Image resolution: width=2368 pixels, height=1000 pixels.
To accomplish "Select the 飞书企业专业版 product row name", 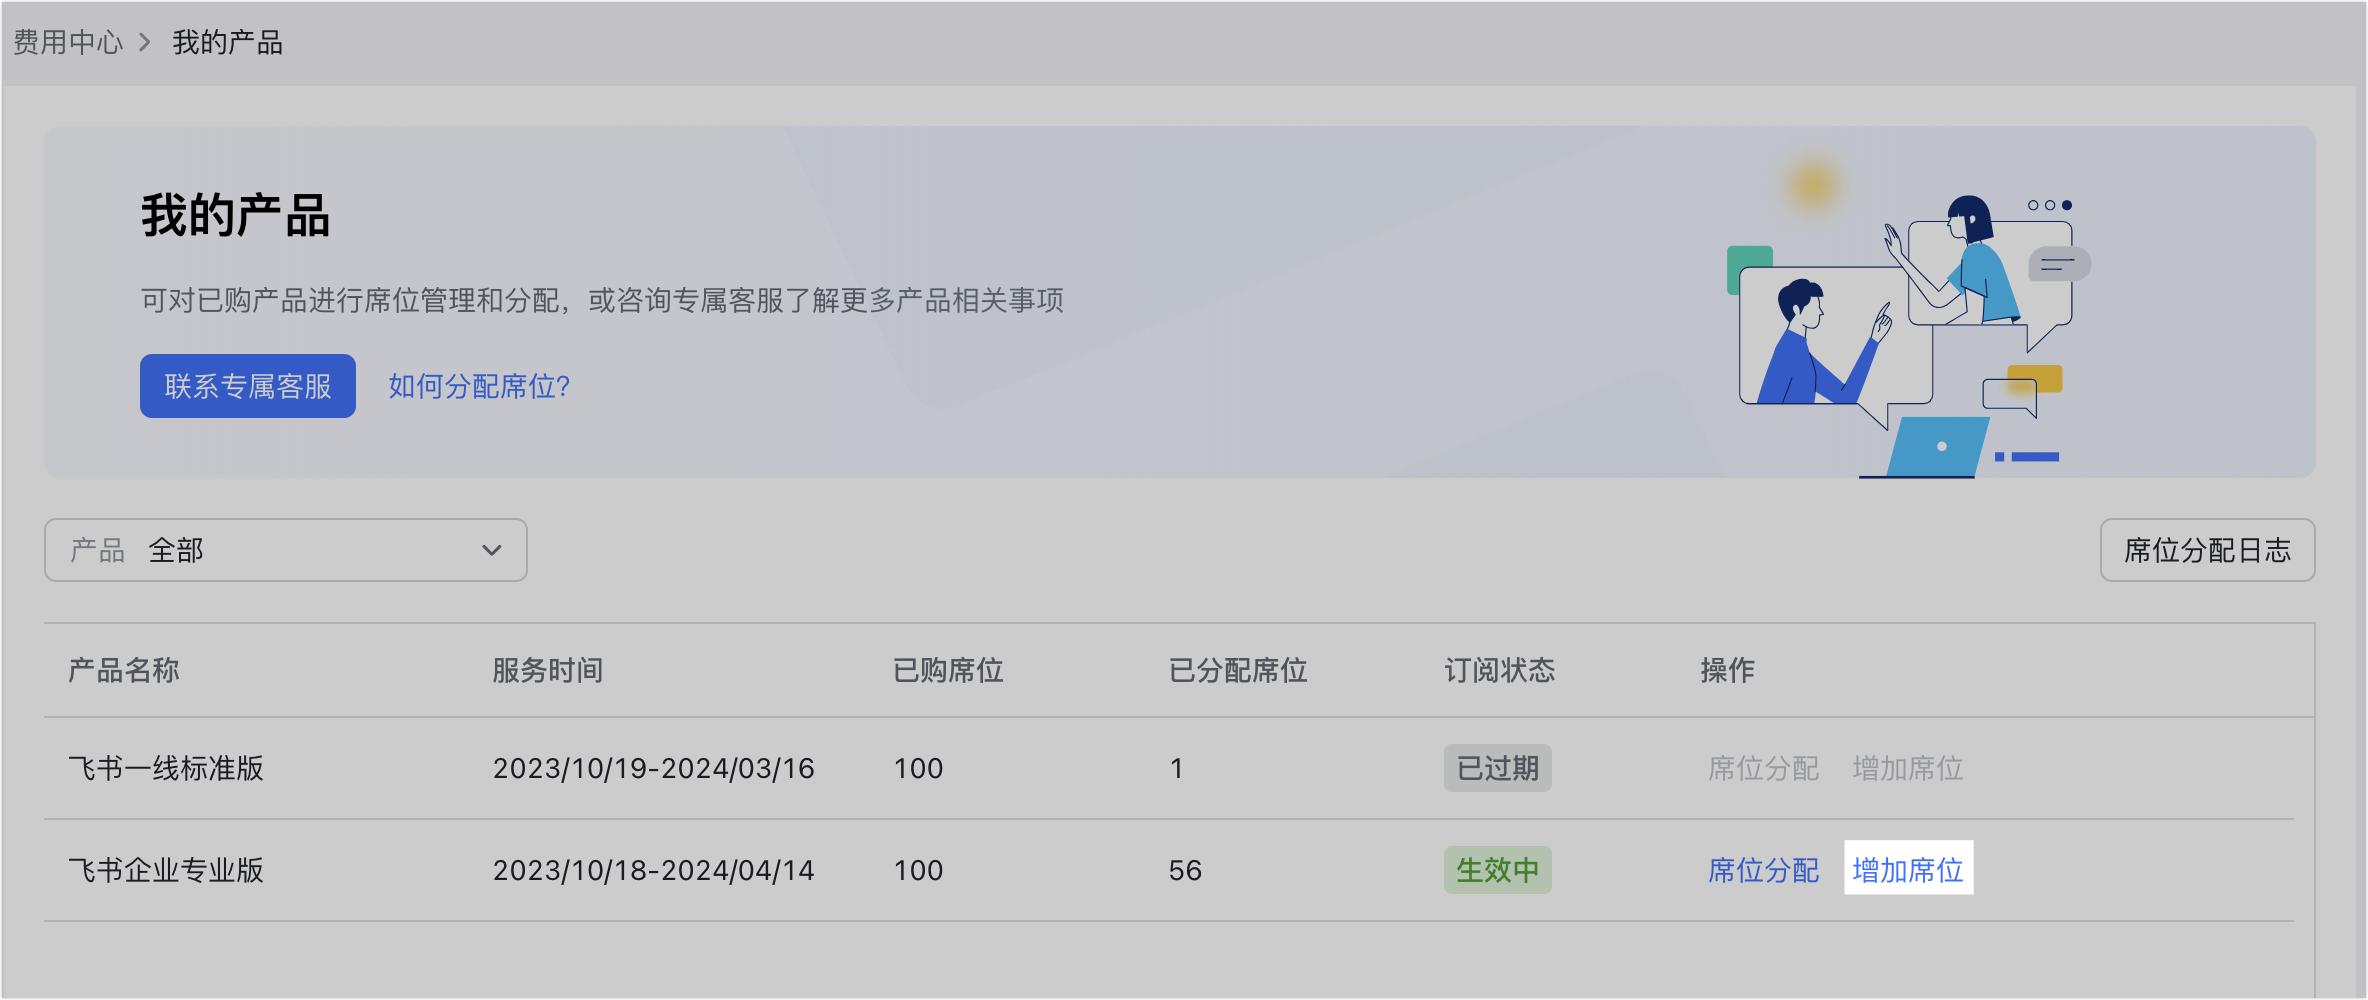I will [166, 870].
